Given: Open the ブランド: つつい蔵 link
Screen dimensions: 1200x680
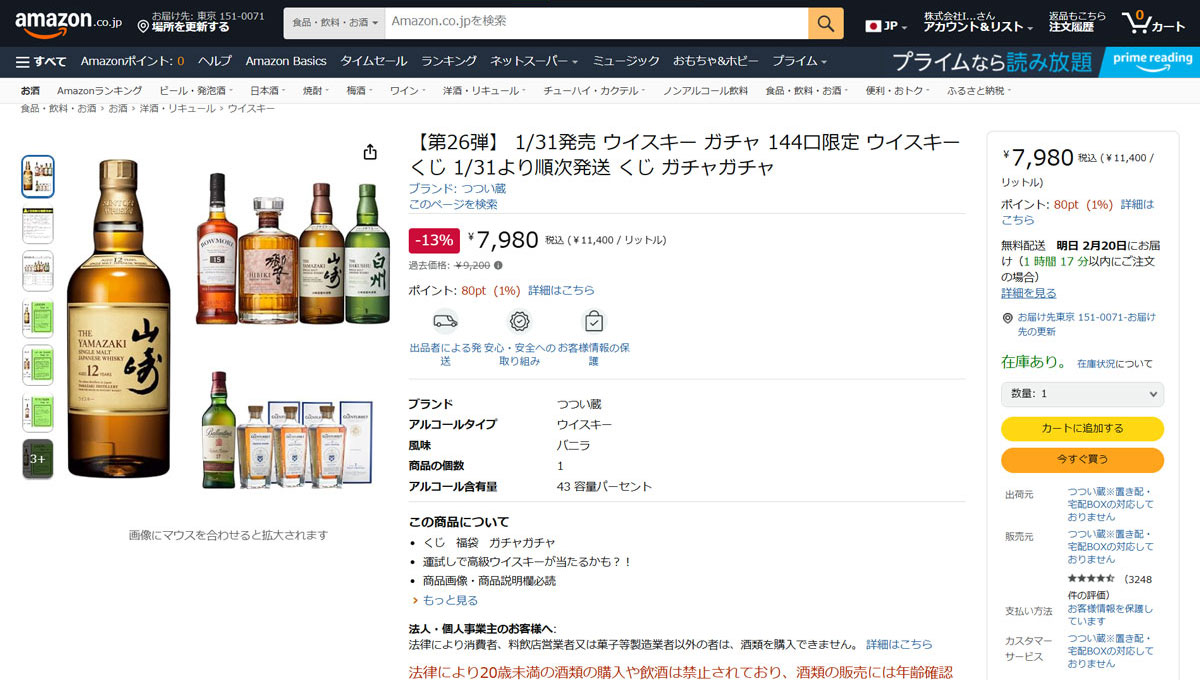Looking at the screenshot, I should pyautogui.click(x=456, y=188).
